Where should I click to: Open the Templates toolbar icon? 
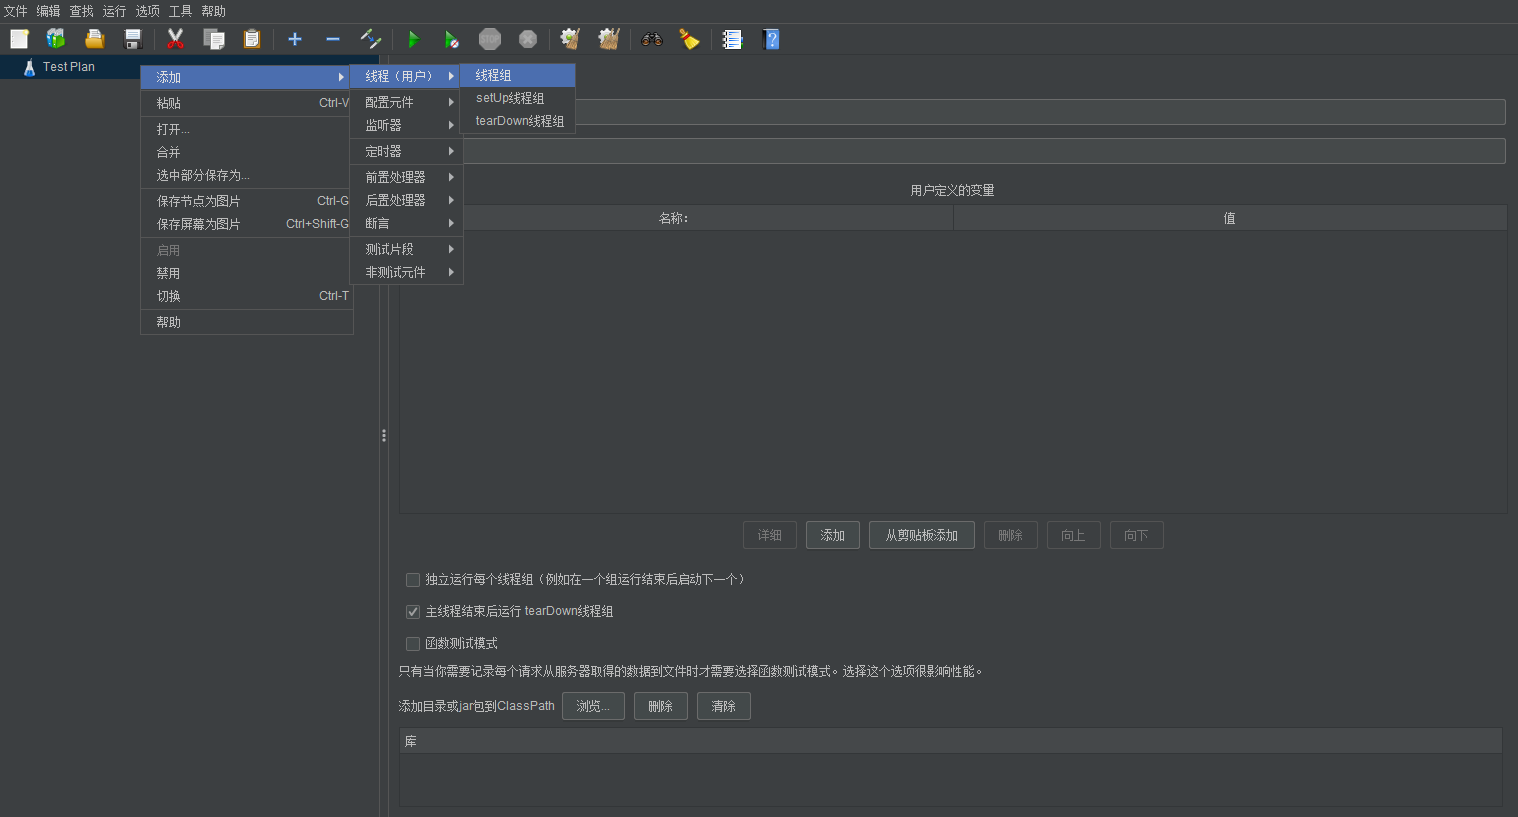[56, 39]
